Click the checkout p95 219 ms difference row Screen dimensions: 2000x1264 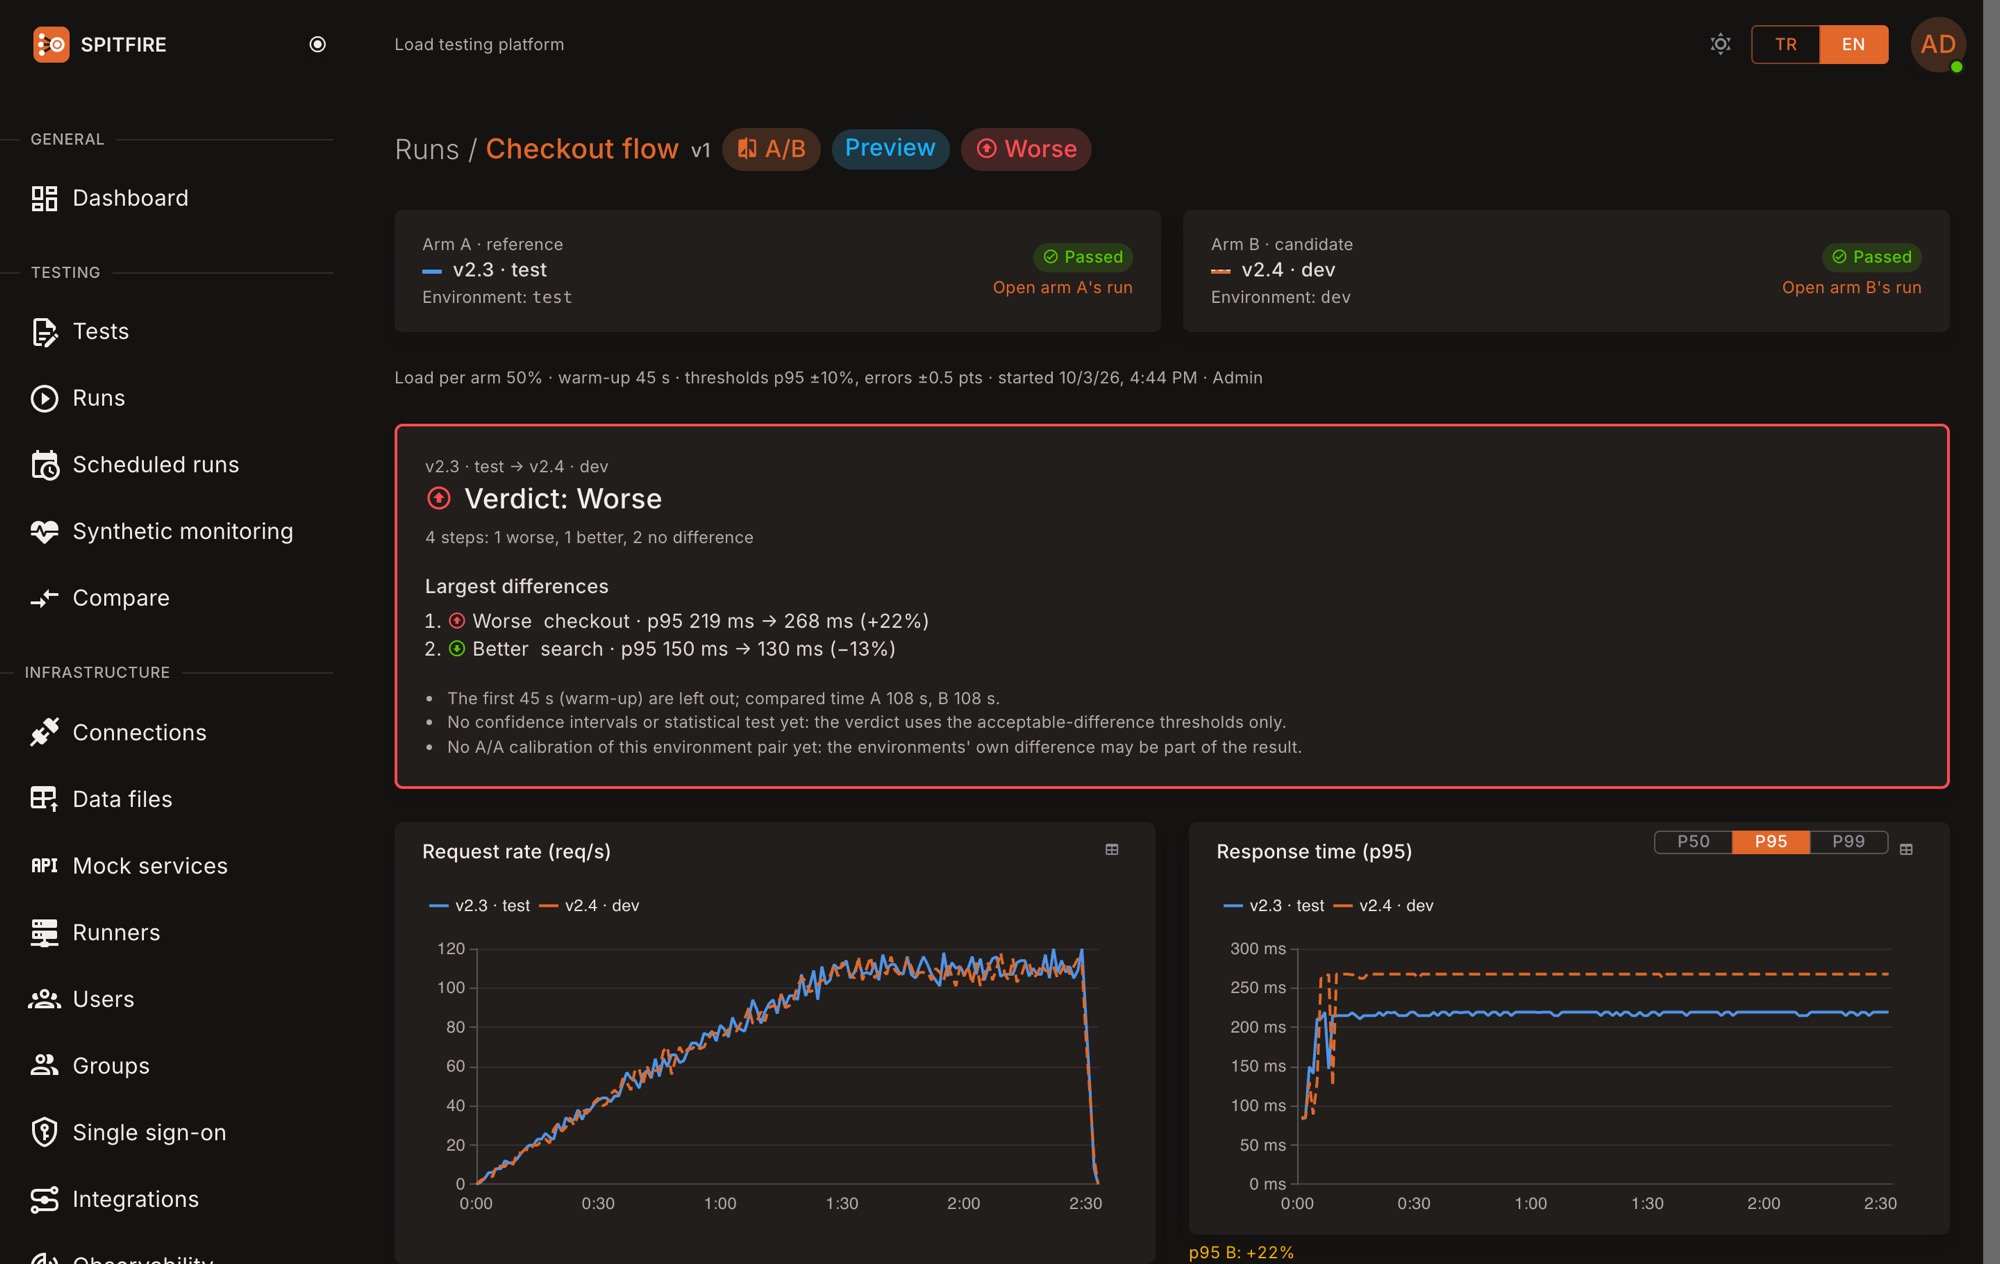pos(677,621)
